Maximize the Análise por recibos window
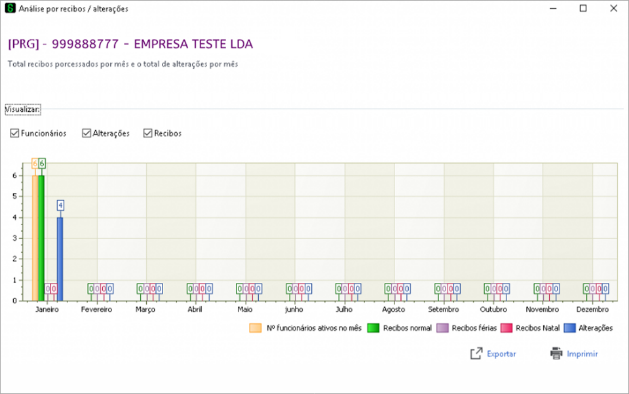 pos(583,8)
